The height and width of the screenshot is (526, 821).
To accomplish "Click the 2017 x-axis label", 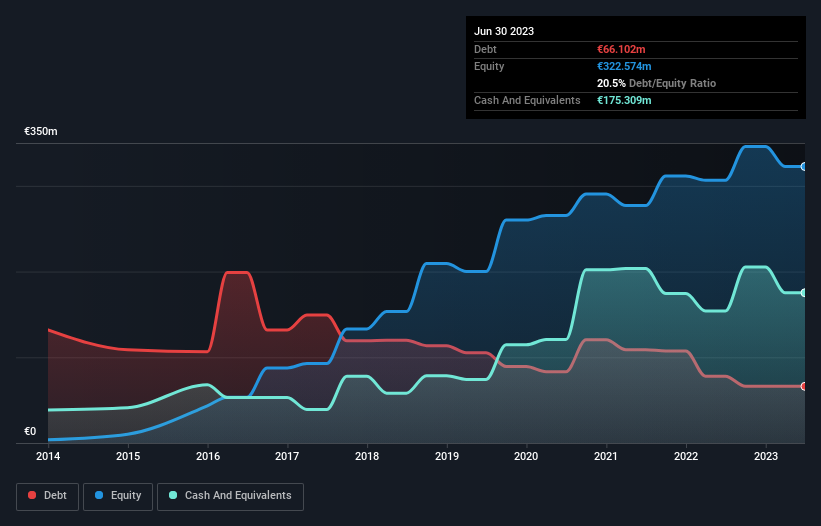I will coord(287,456).
